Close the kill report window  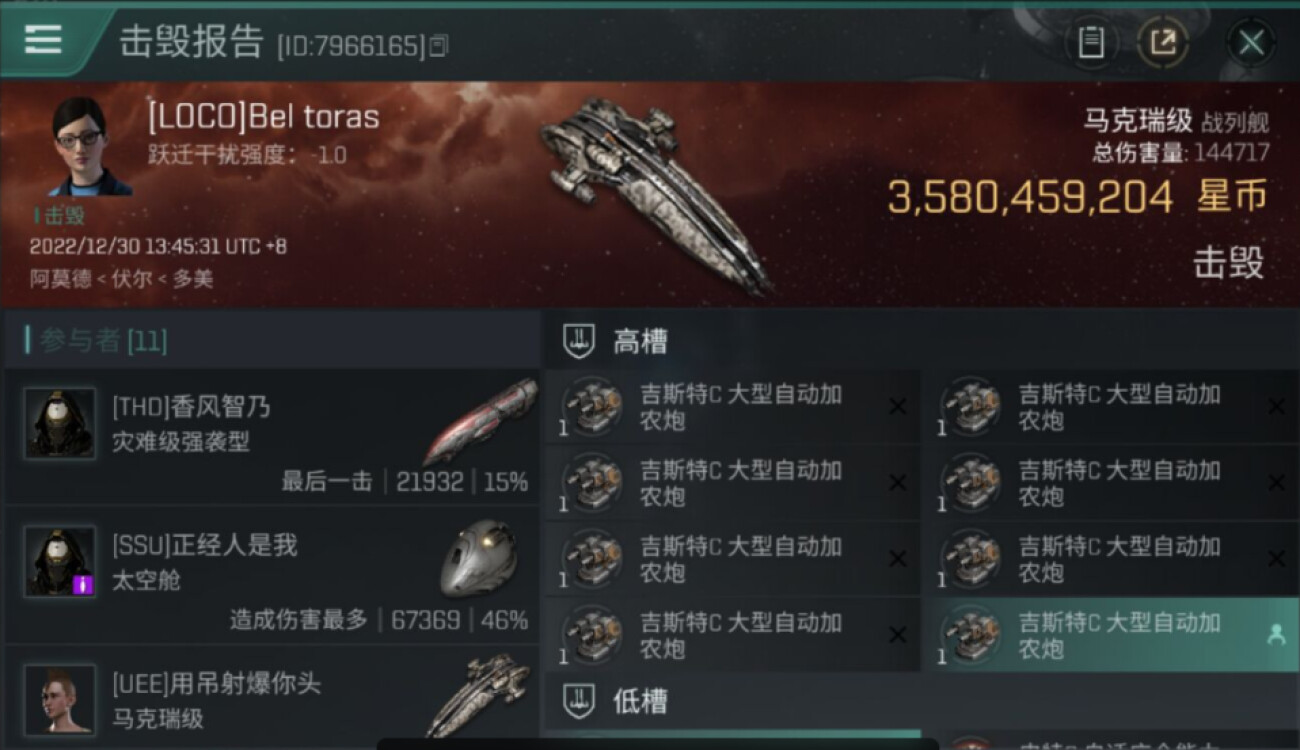click(x=1251, y=42)
